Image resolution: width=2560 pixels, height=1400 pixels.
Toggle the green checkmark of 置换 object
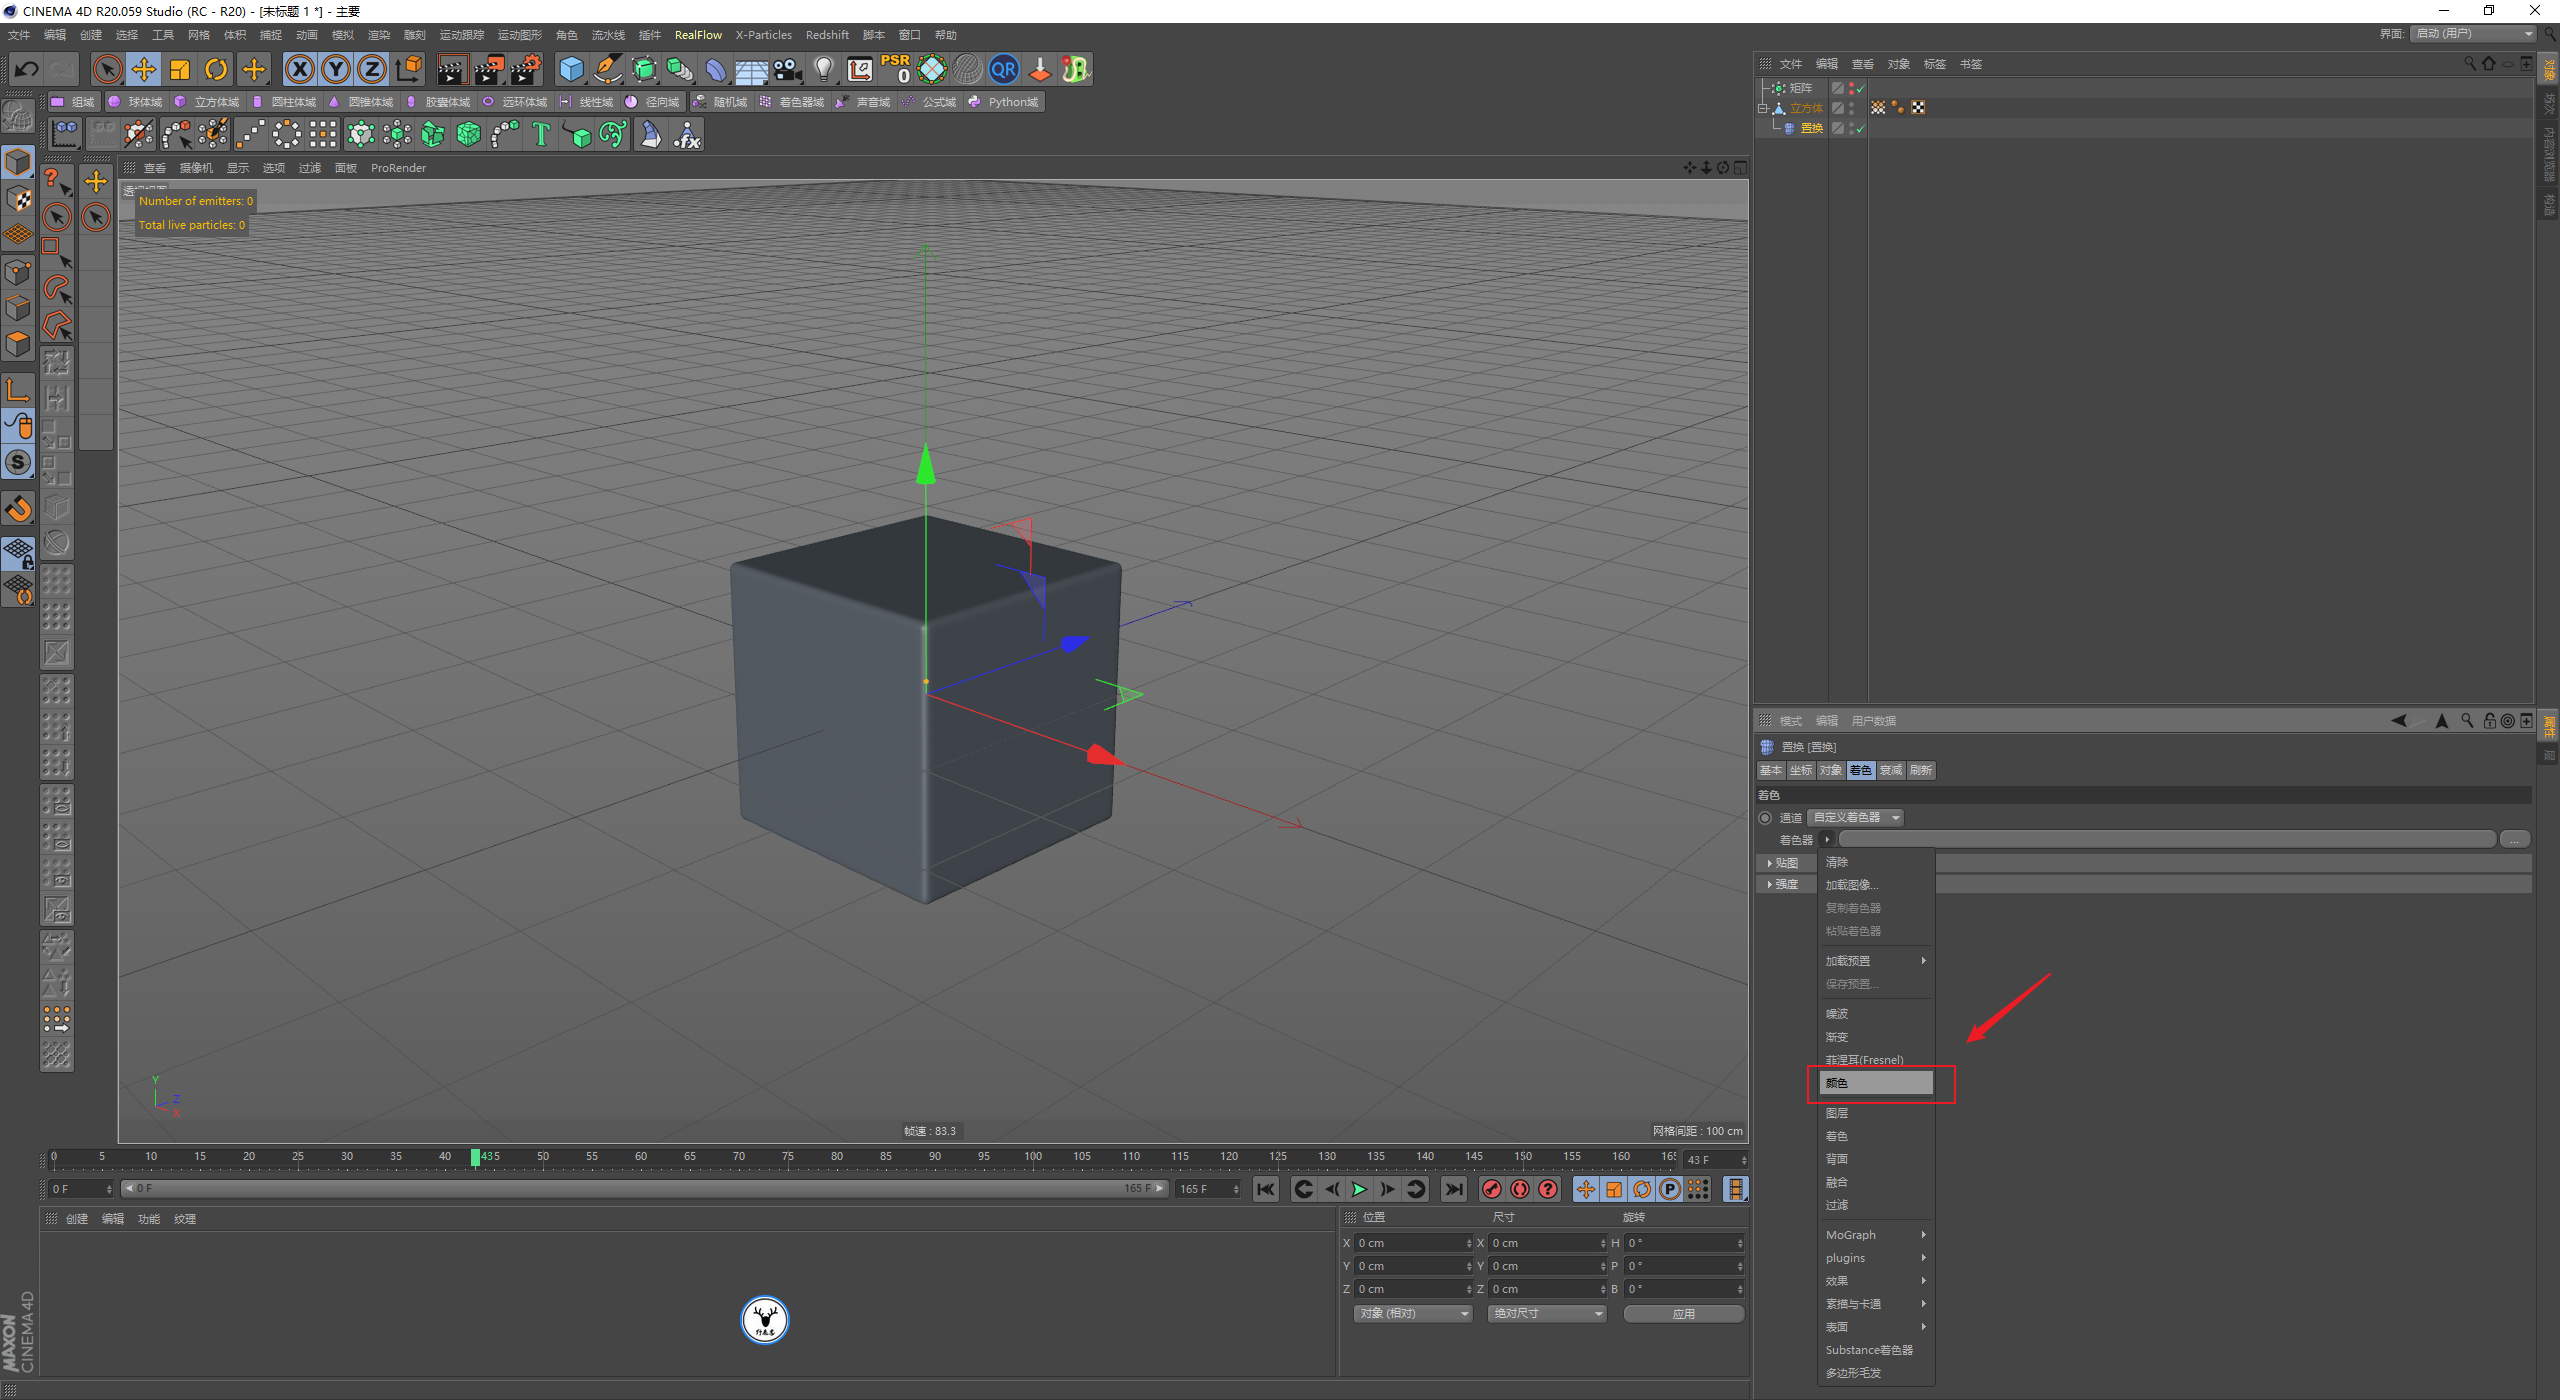(x=1861, y=128)
